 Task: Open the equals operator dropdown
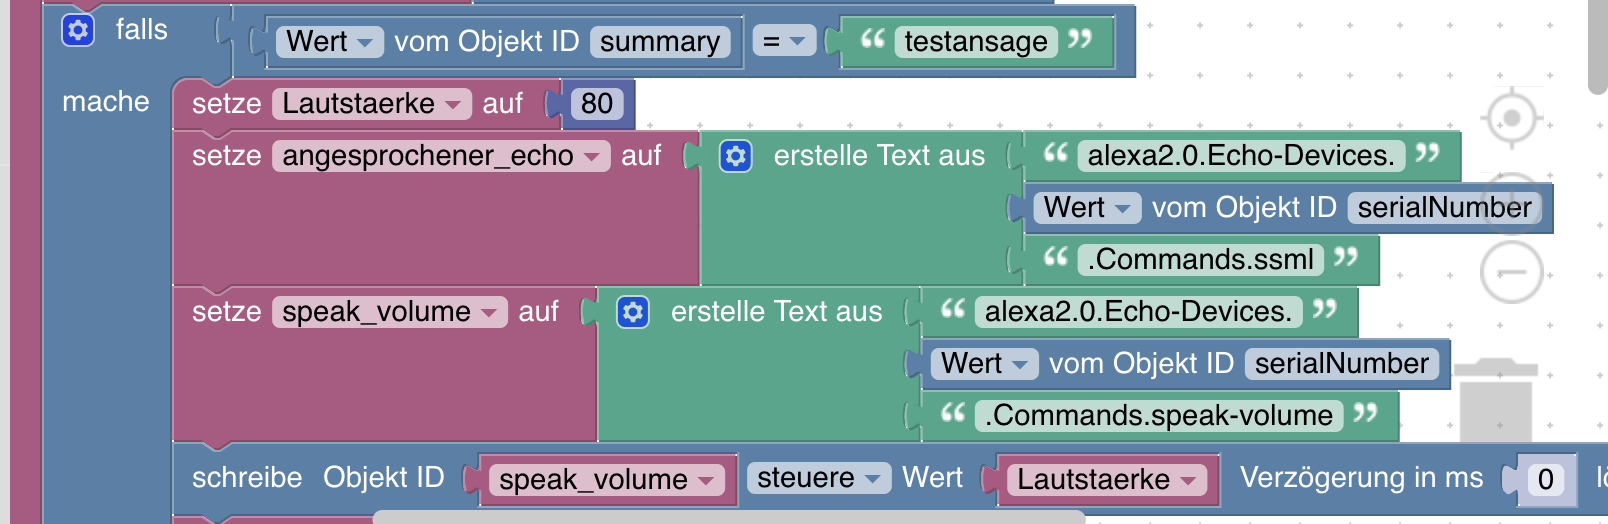(783, 42)
